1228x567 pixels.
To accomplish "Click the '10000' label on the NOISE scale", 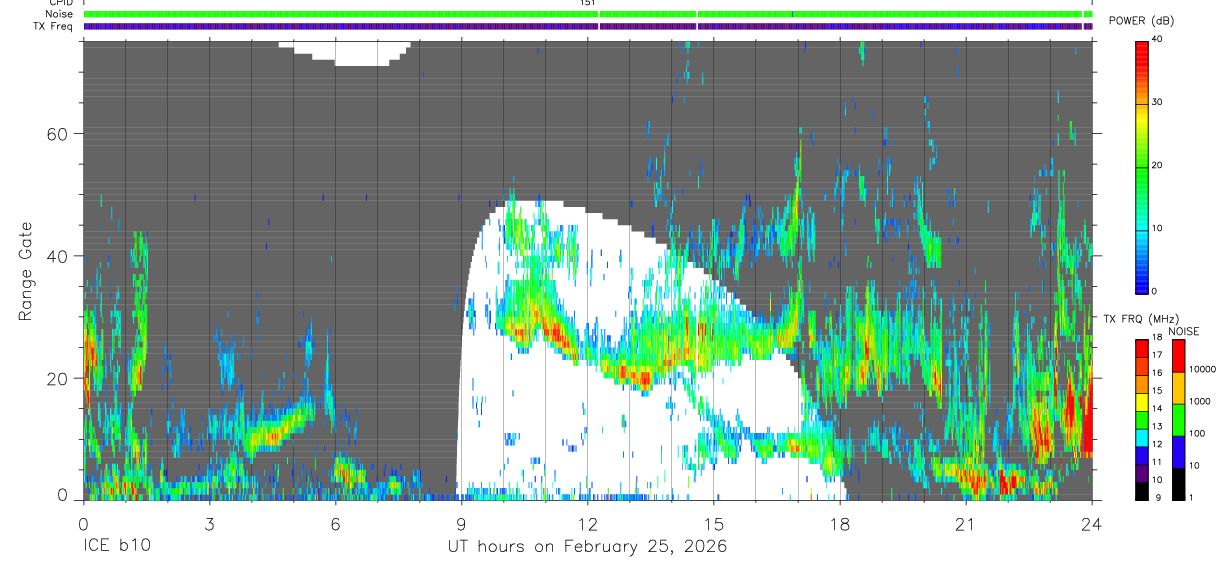I will pyautogui.click(x=1203, y=369).
